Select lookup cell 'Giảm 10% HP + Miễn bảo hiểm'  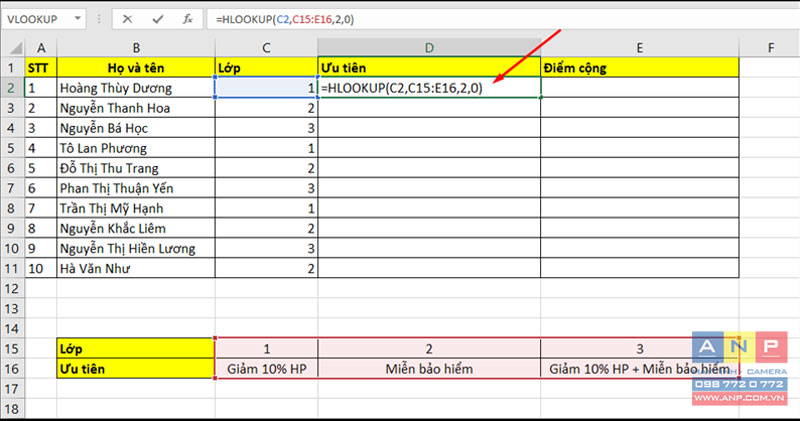[639, 368]
